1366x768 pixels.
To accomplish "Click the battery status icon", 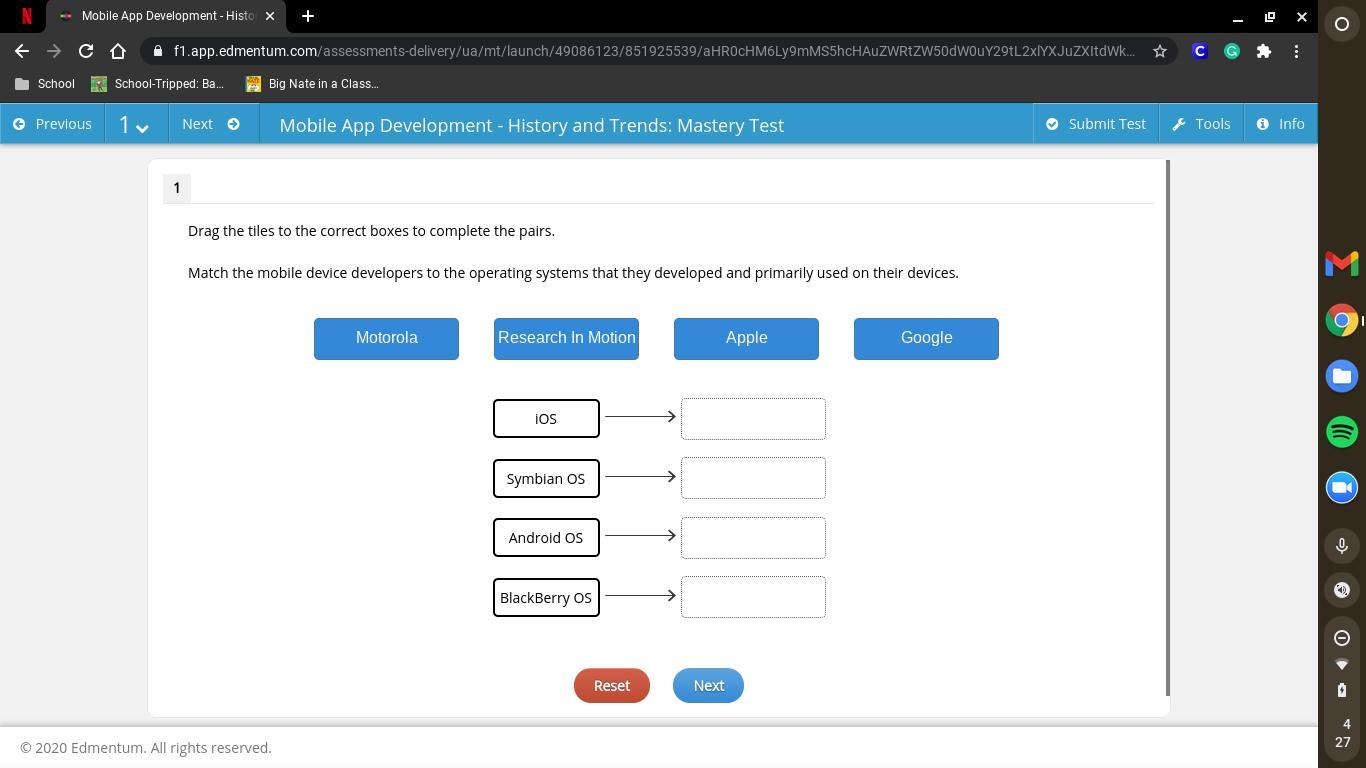I will coord(1342,690).
